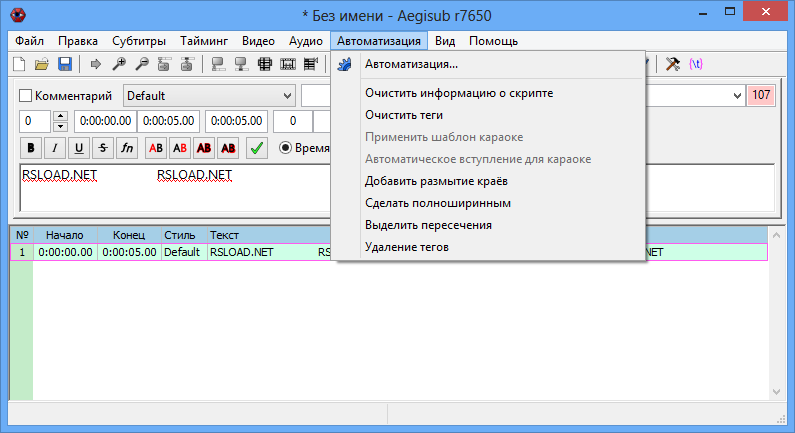Click the Начало column header
This screenshot has height=433, width=795.
[x=65, y=235]
